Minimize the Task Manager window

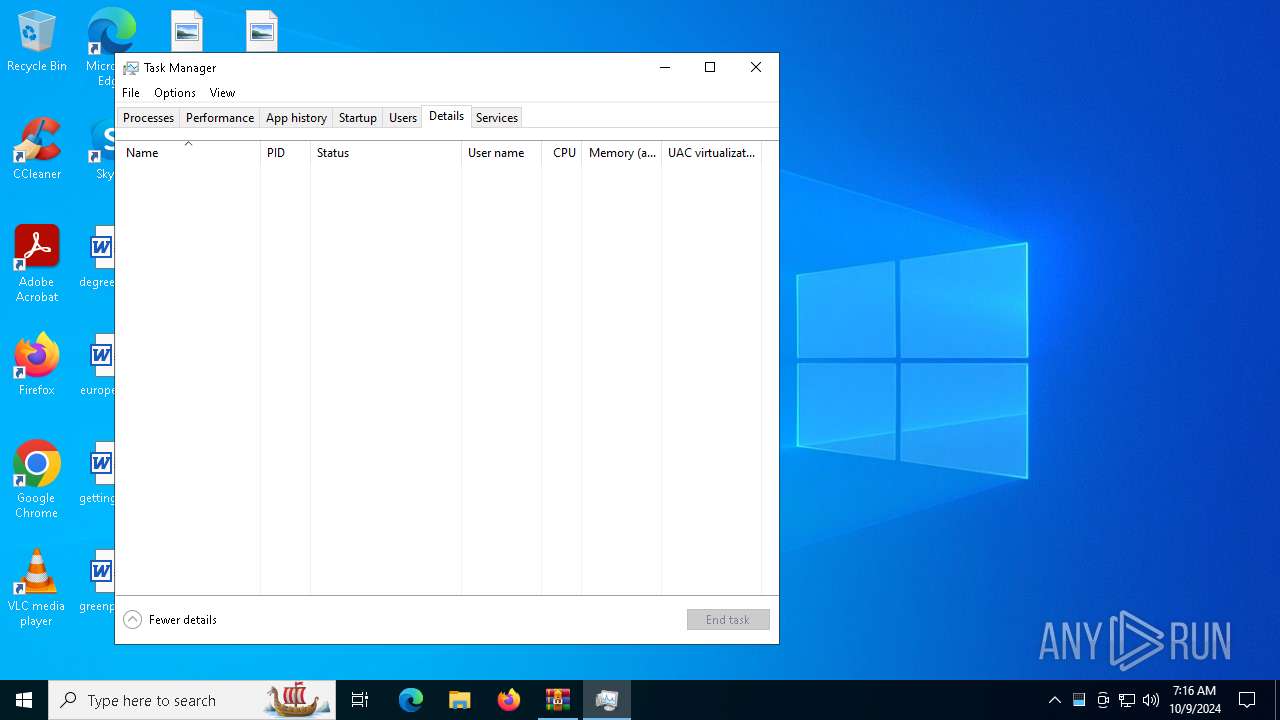(x=665, y=68)
